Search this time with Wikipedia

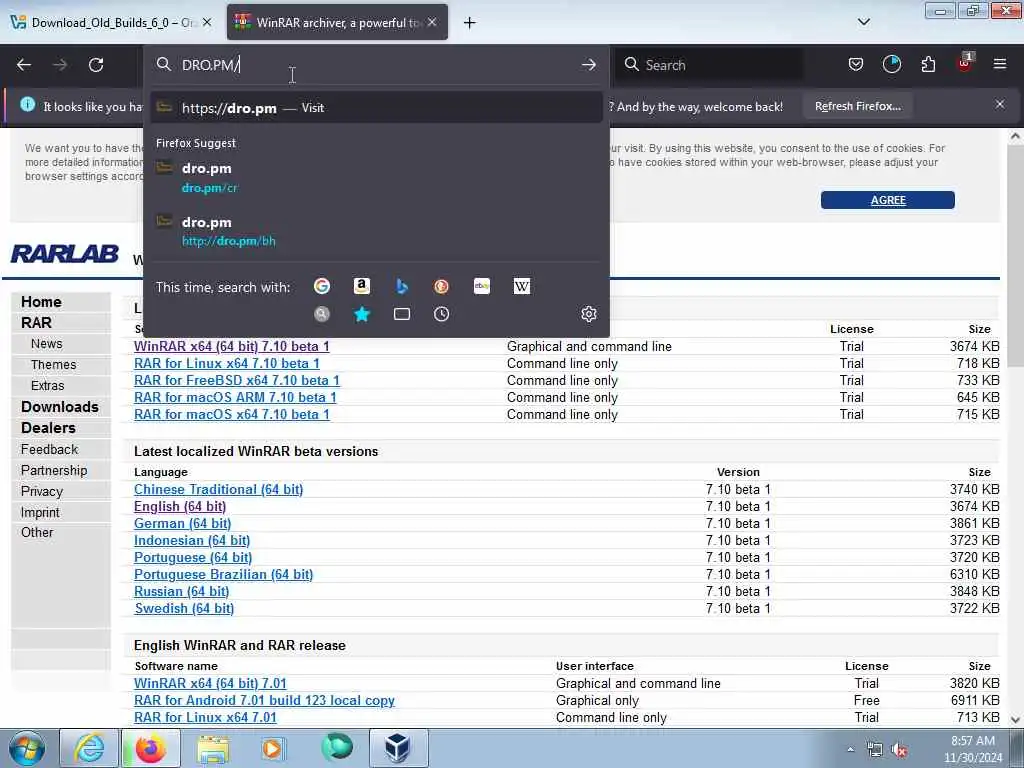click(522, 286)
